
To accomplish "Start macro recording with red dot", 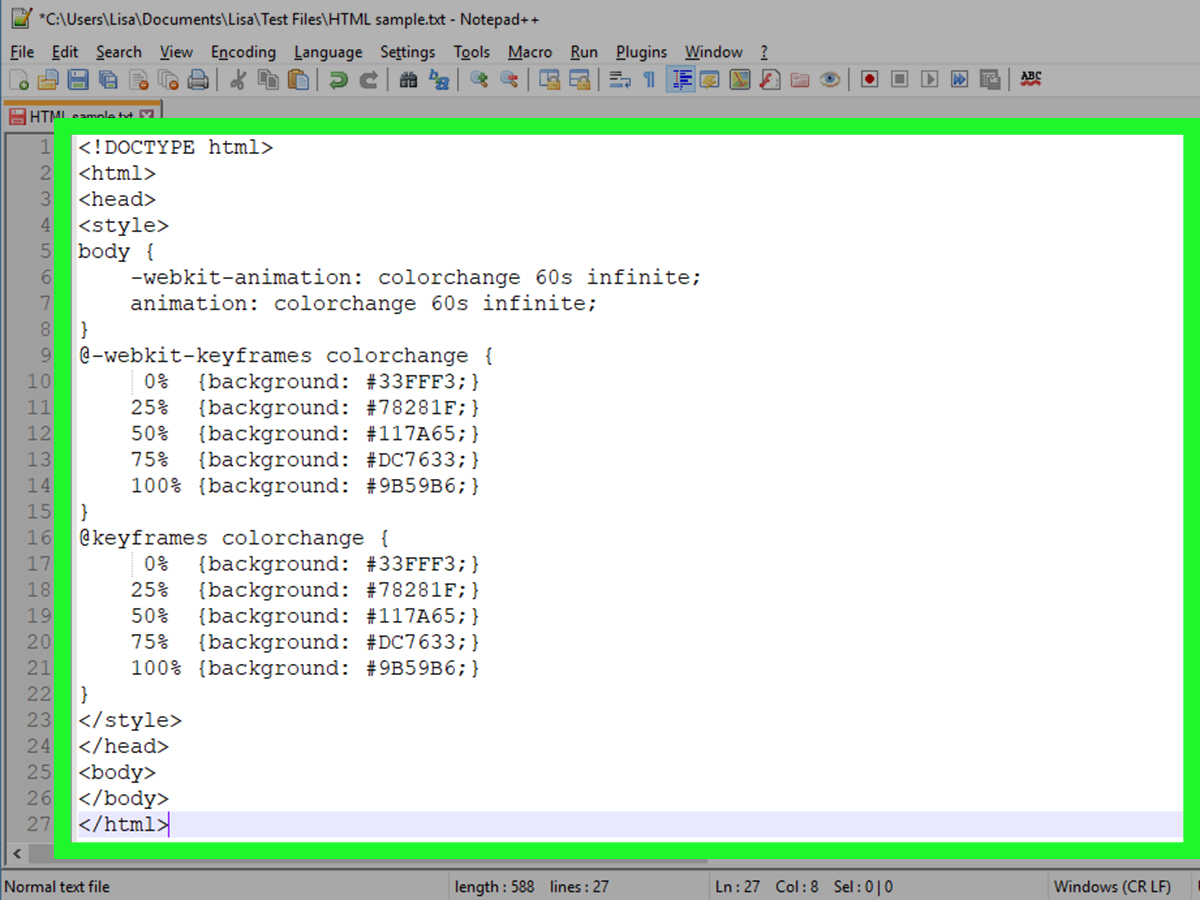I will pyautogui.click(x=869, y=80).
